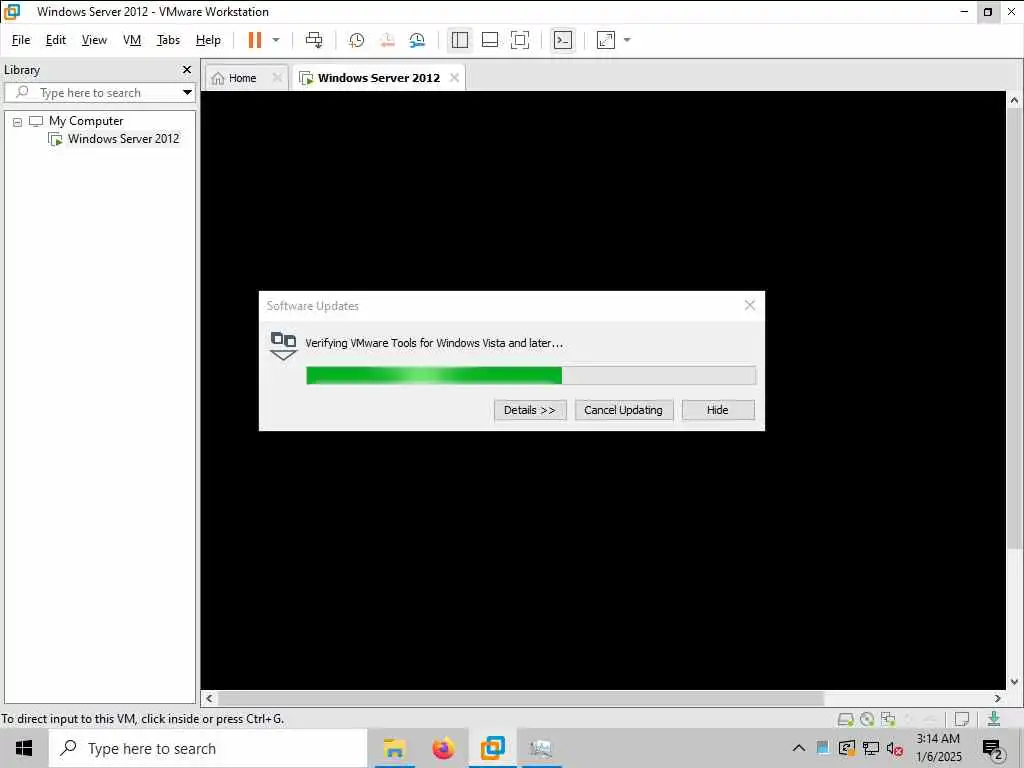Open the VM menu

[132, 40]
